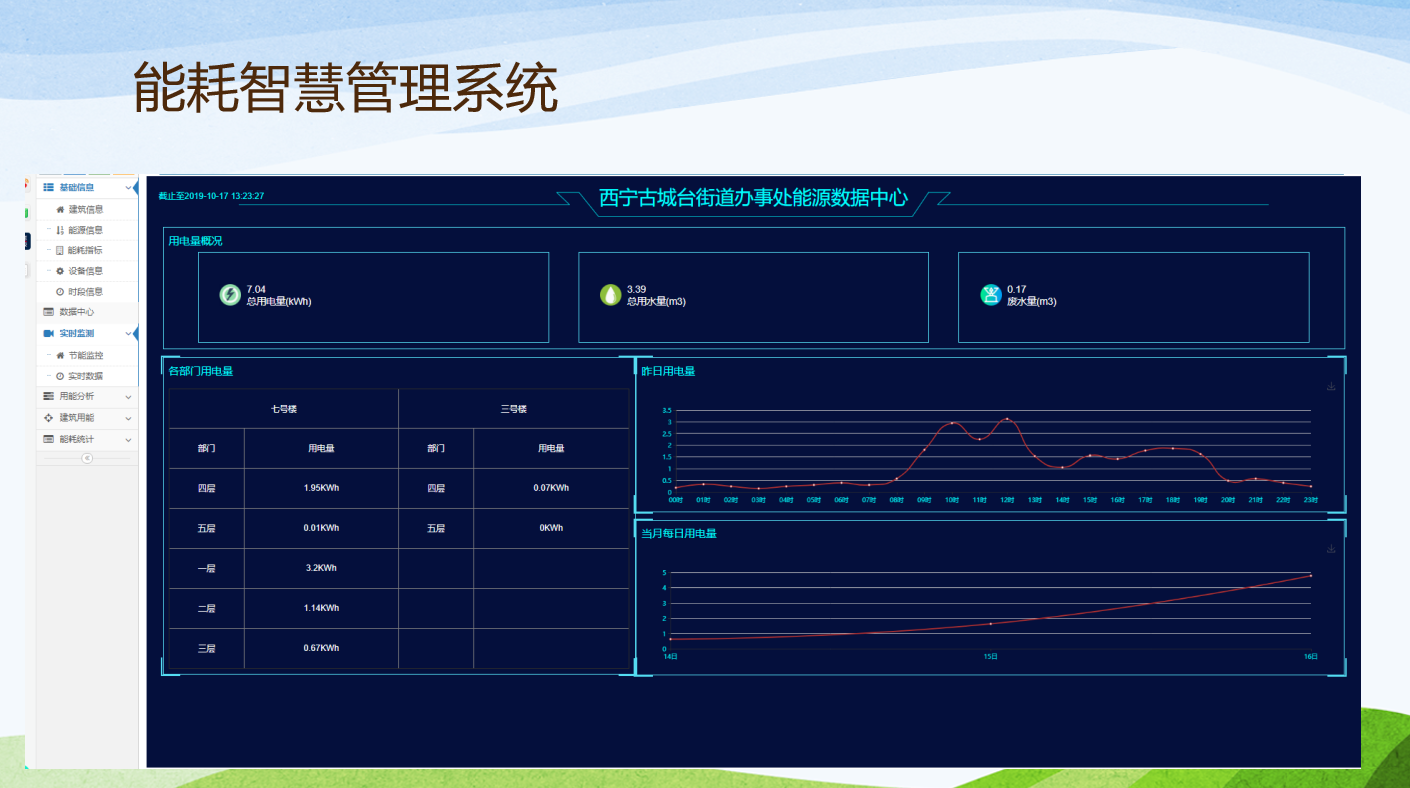The image size is (1410, 788).
Task: Click the water drop icon for 总用水量
Action: 610,295
